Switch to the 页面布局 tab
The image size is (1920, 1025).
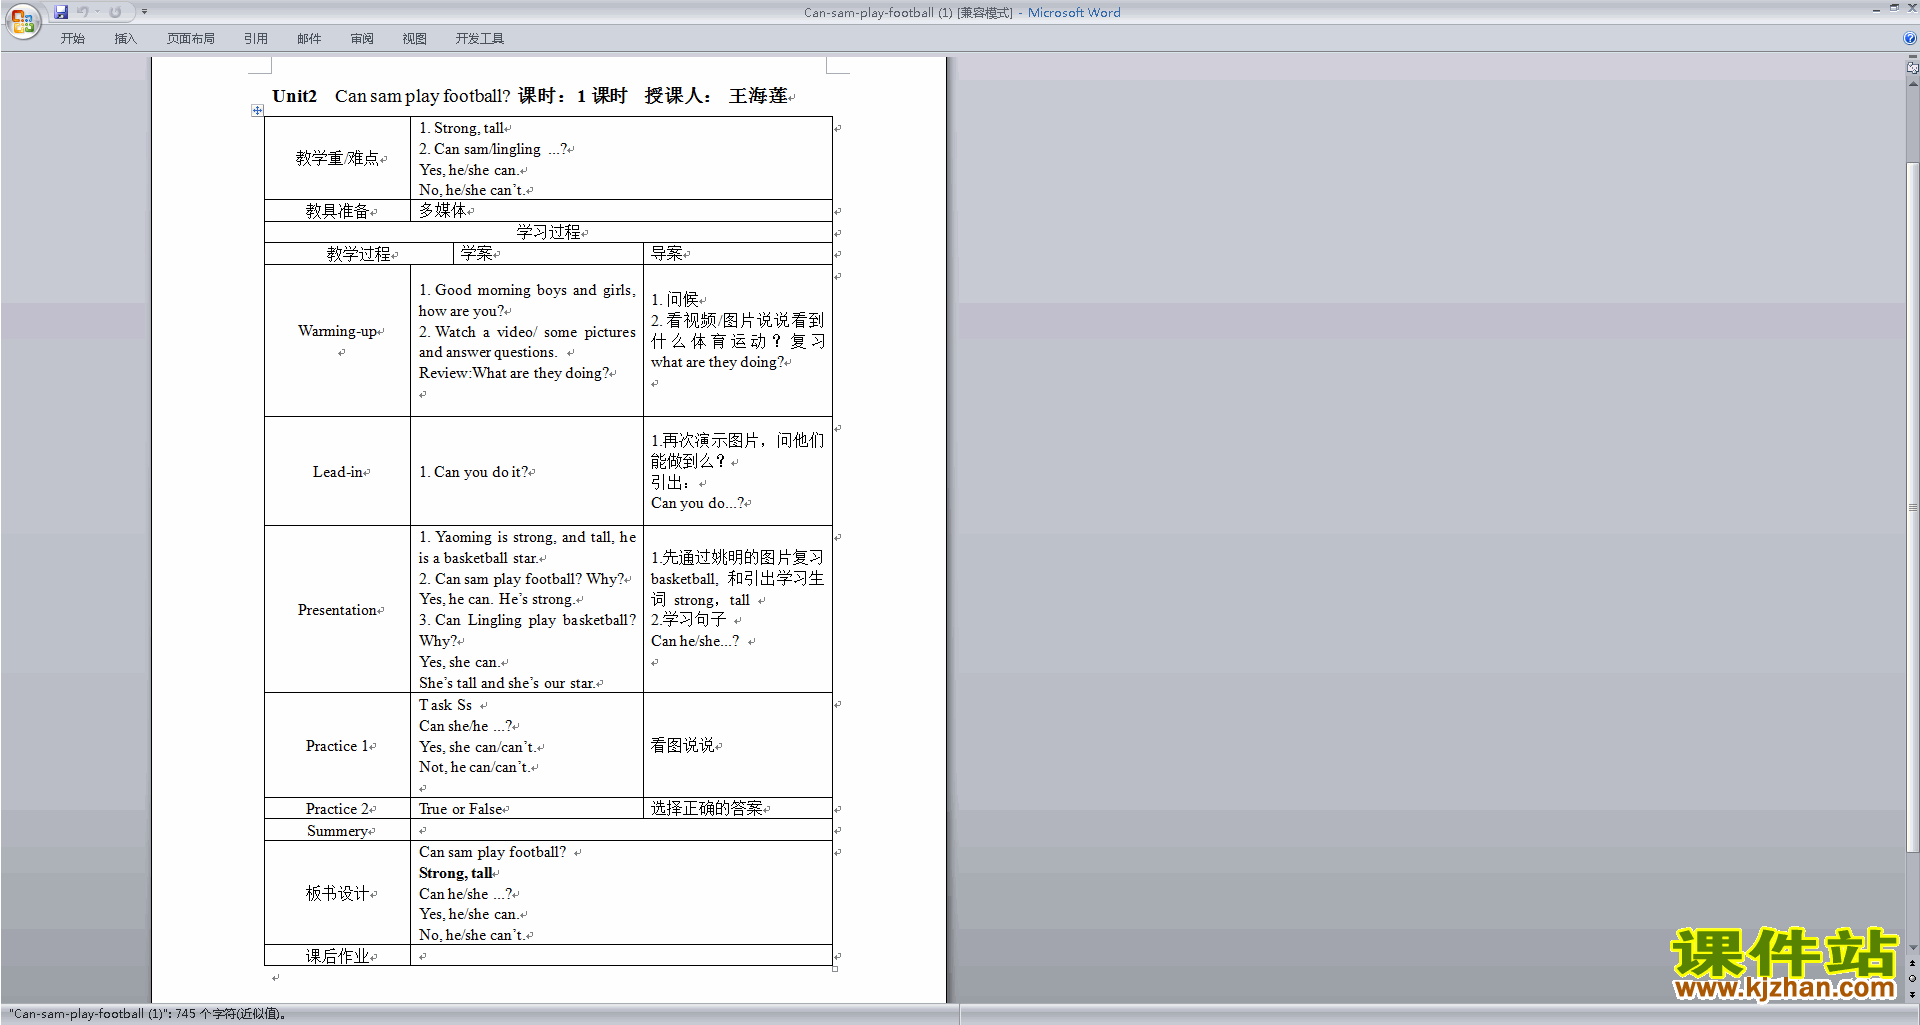[x=191, y=38]
